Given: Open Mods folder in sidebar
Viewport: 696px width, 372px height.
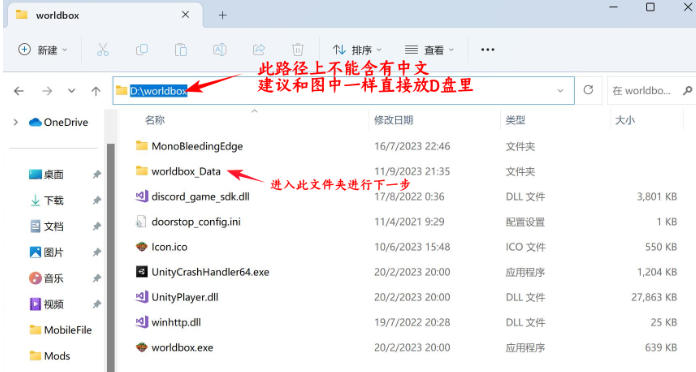Looking at the screenshot, I should coord(50,356).
